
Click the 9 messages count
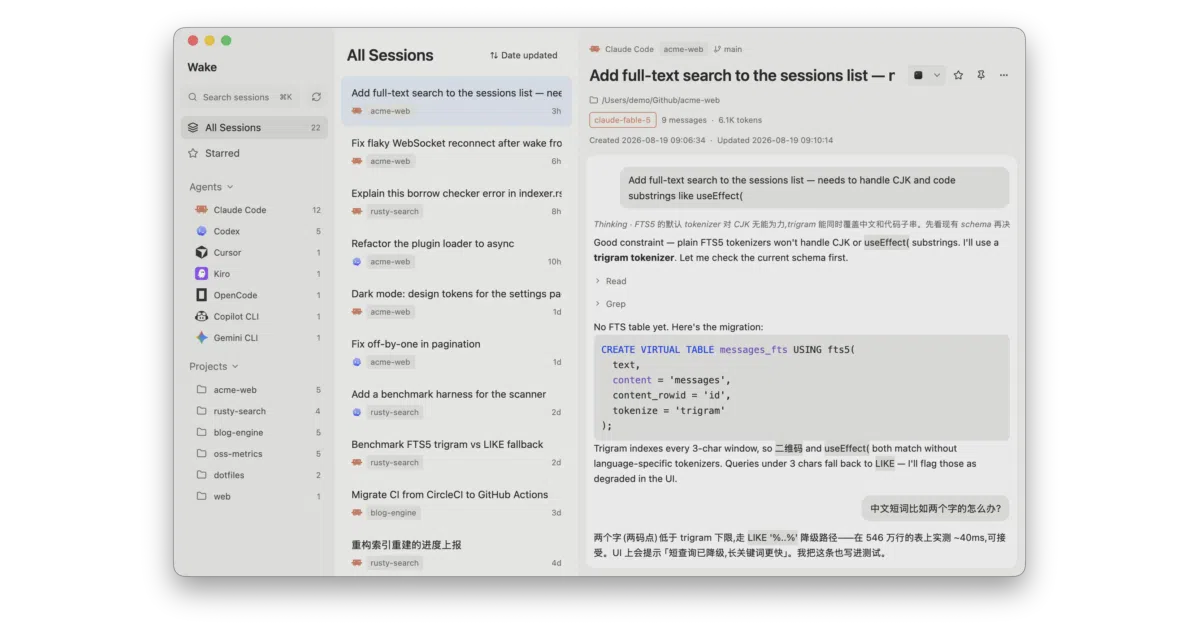[684, 120]
